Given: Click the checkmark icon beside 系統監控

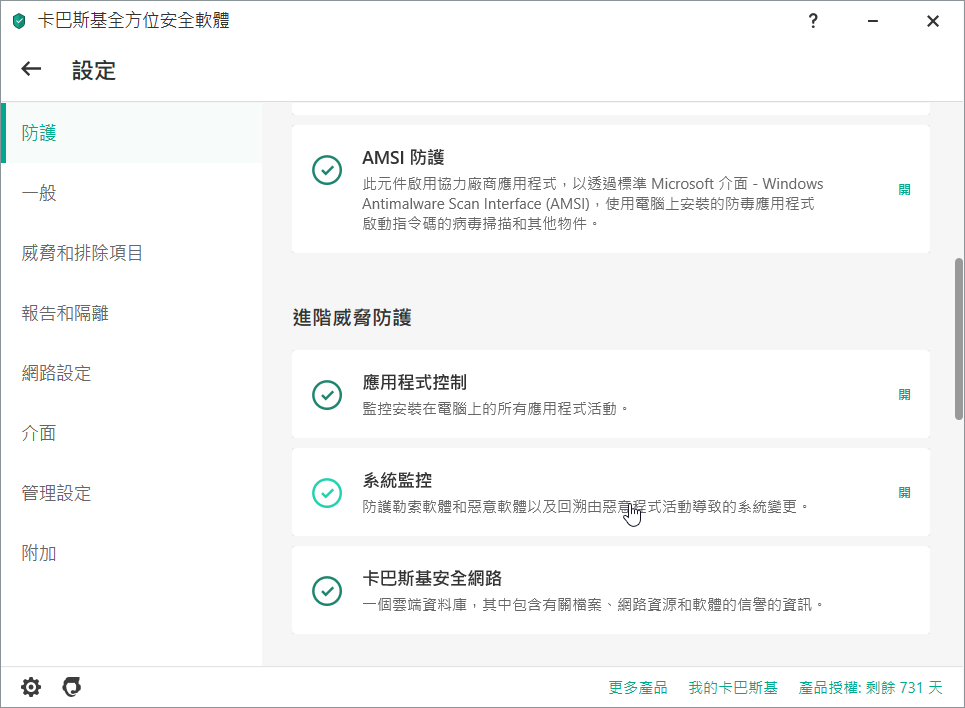Looking at the screenshot, I should [x=327, y=492].
